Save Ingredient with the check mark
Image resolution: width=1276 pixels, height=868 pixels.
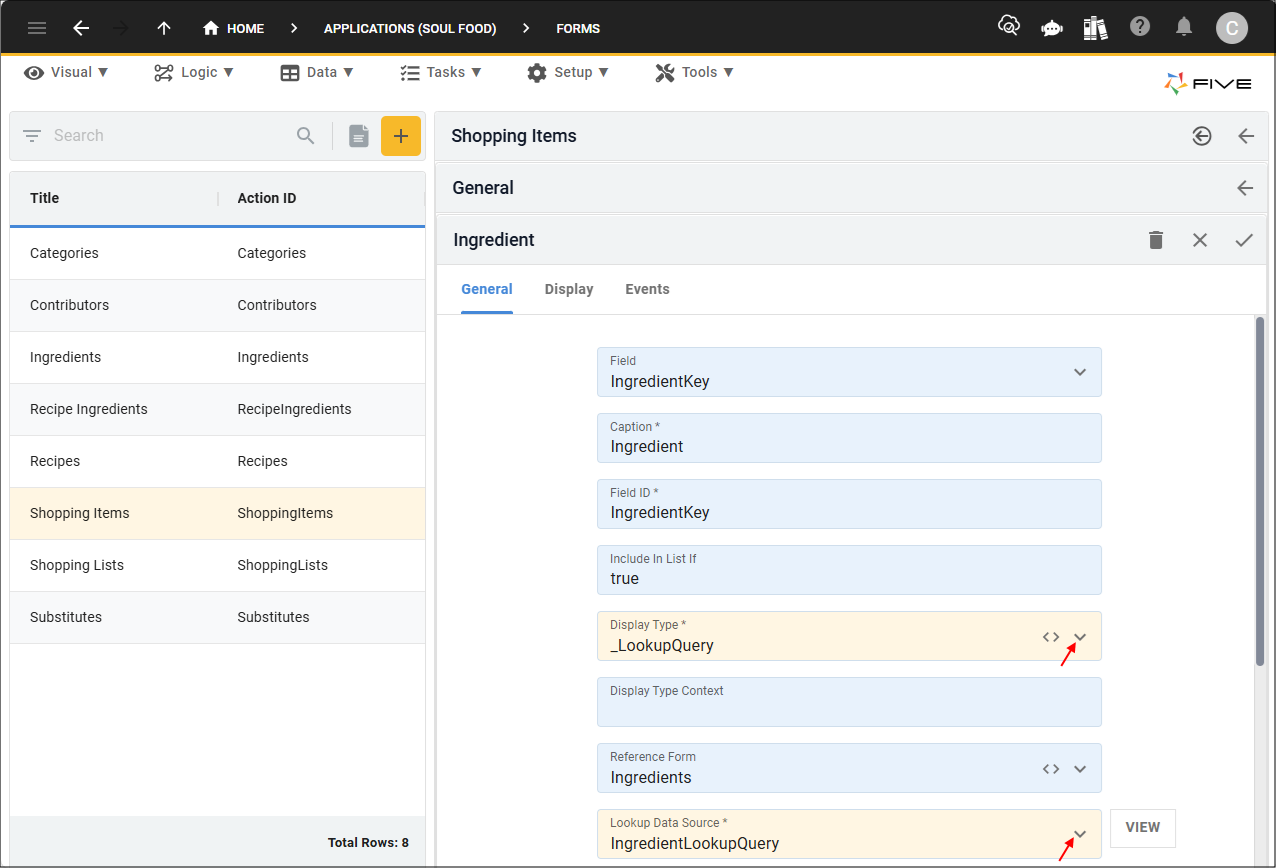point(1244,240)
